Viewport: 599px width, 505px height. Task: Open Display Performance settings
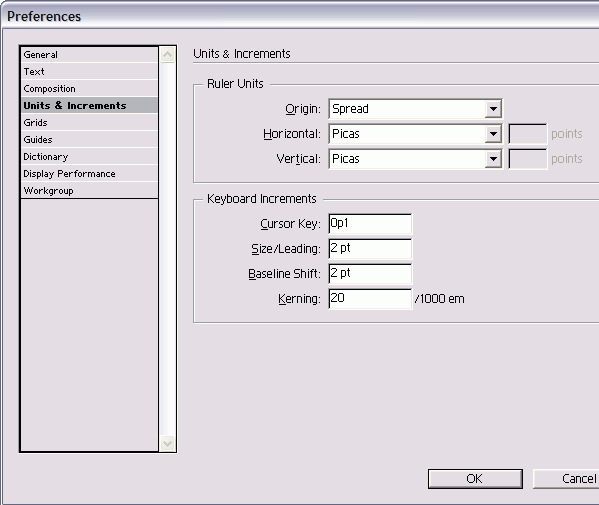[x=89, y=173]
